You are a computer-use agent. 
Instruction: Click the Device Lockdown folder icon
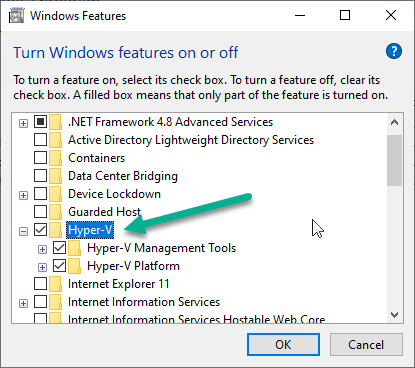pos(55,194)
